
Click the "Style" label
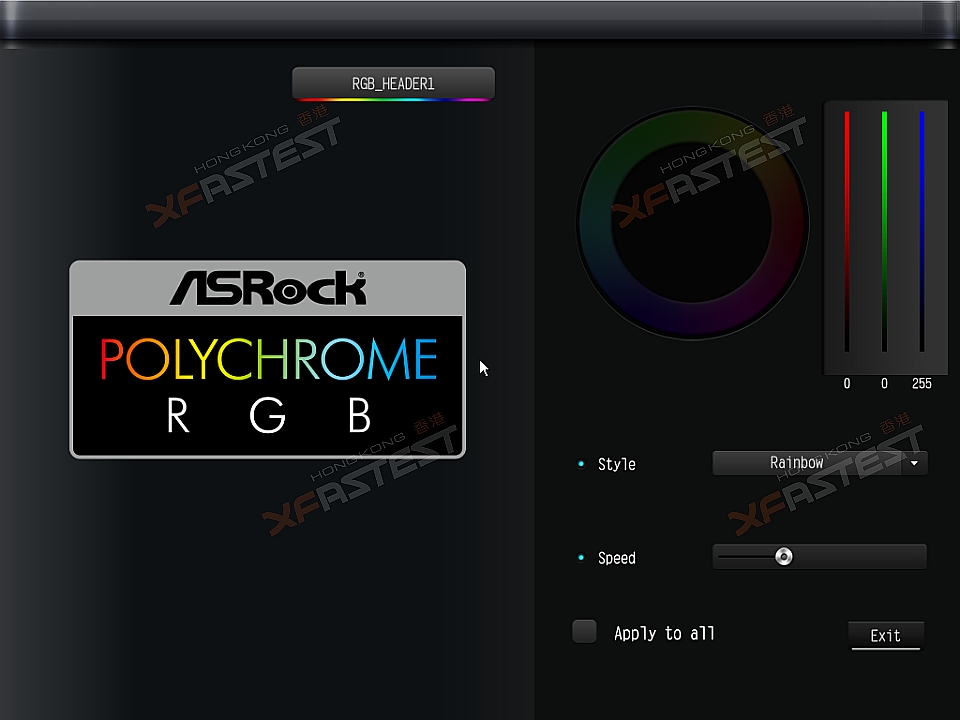[617, 464]
